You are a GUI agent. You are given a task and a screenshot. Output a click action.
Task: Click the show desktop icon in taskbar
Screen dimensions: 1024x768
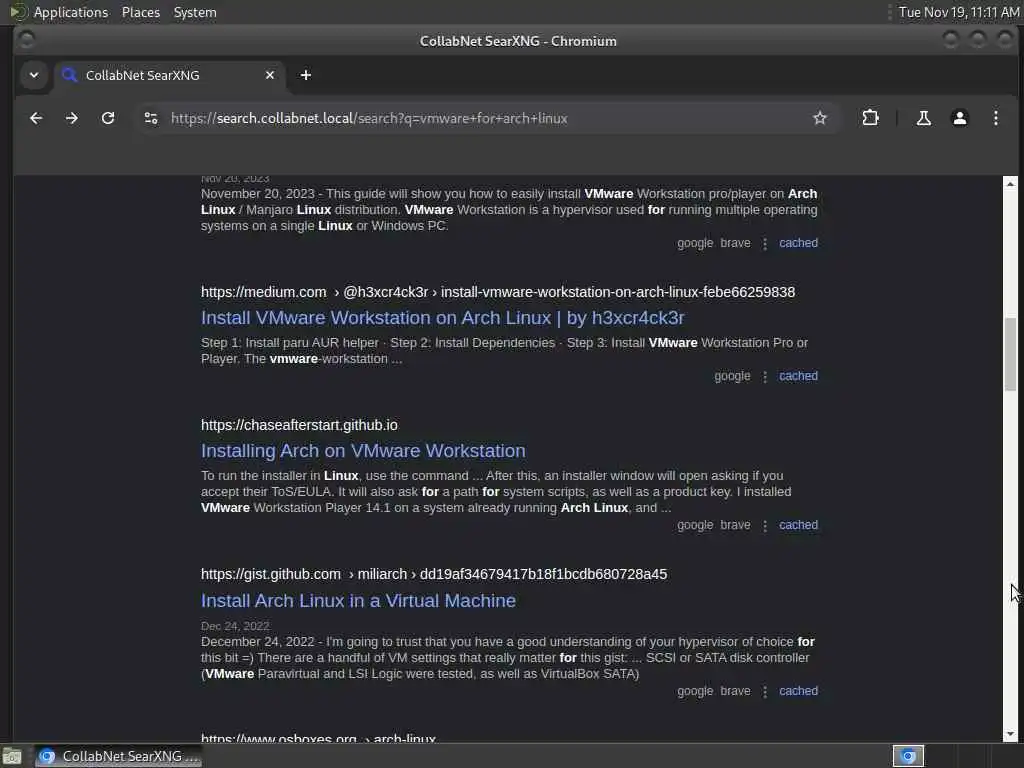(x=12, y=756)
